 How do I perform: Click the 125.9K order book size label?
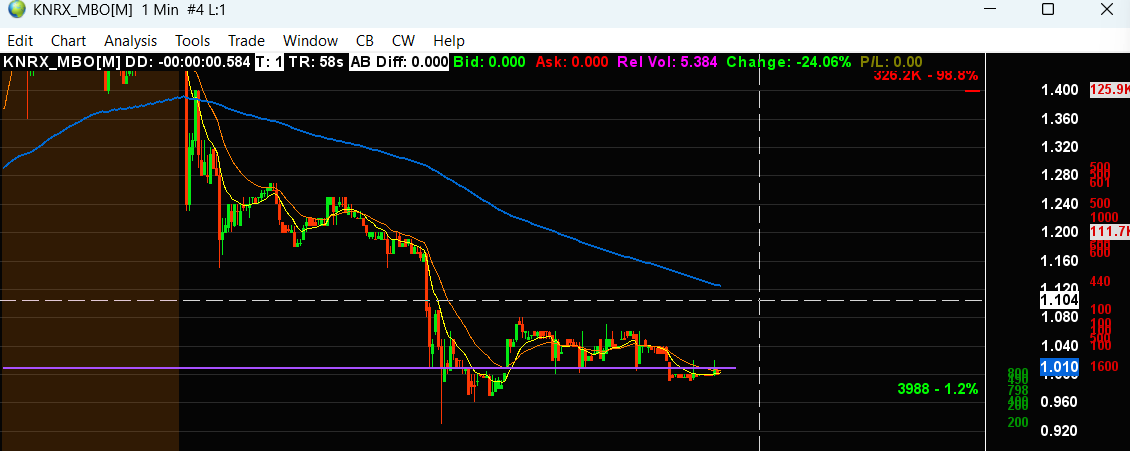point(1109,90)
